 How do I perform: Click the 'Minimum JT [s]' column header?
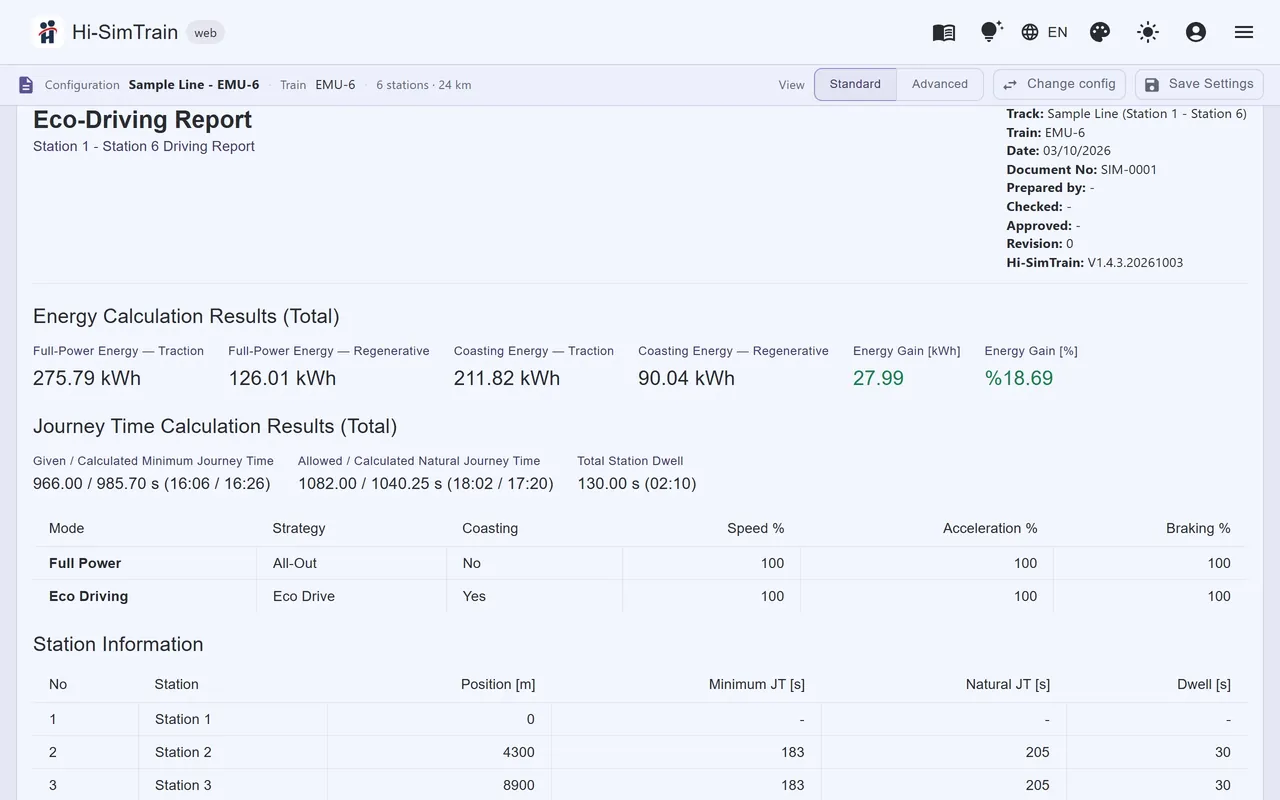pyautogui.click(x=757, y=684)
